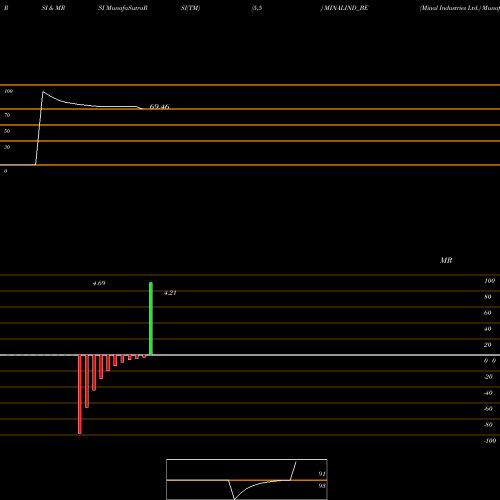Click the SI MunafaSutraR header label
Image resolution: width=500 pixels, height=500 pixels.
123,8
